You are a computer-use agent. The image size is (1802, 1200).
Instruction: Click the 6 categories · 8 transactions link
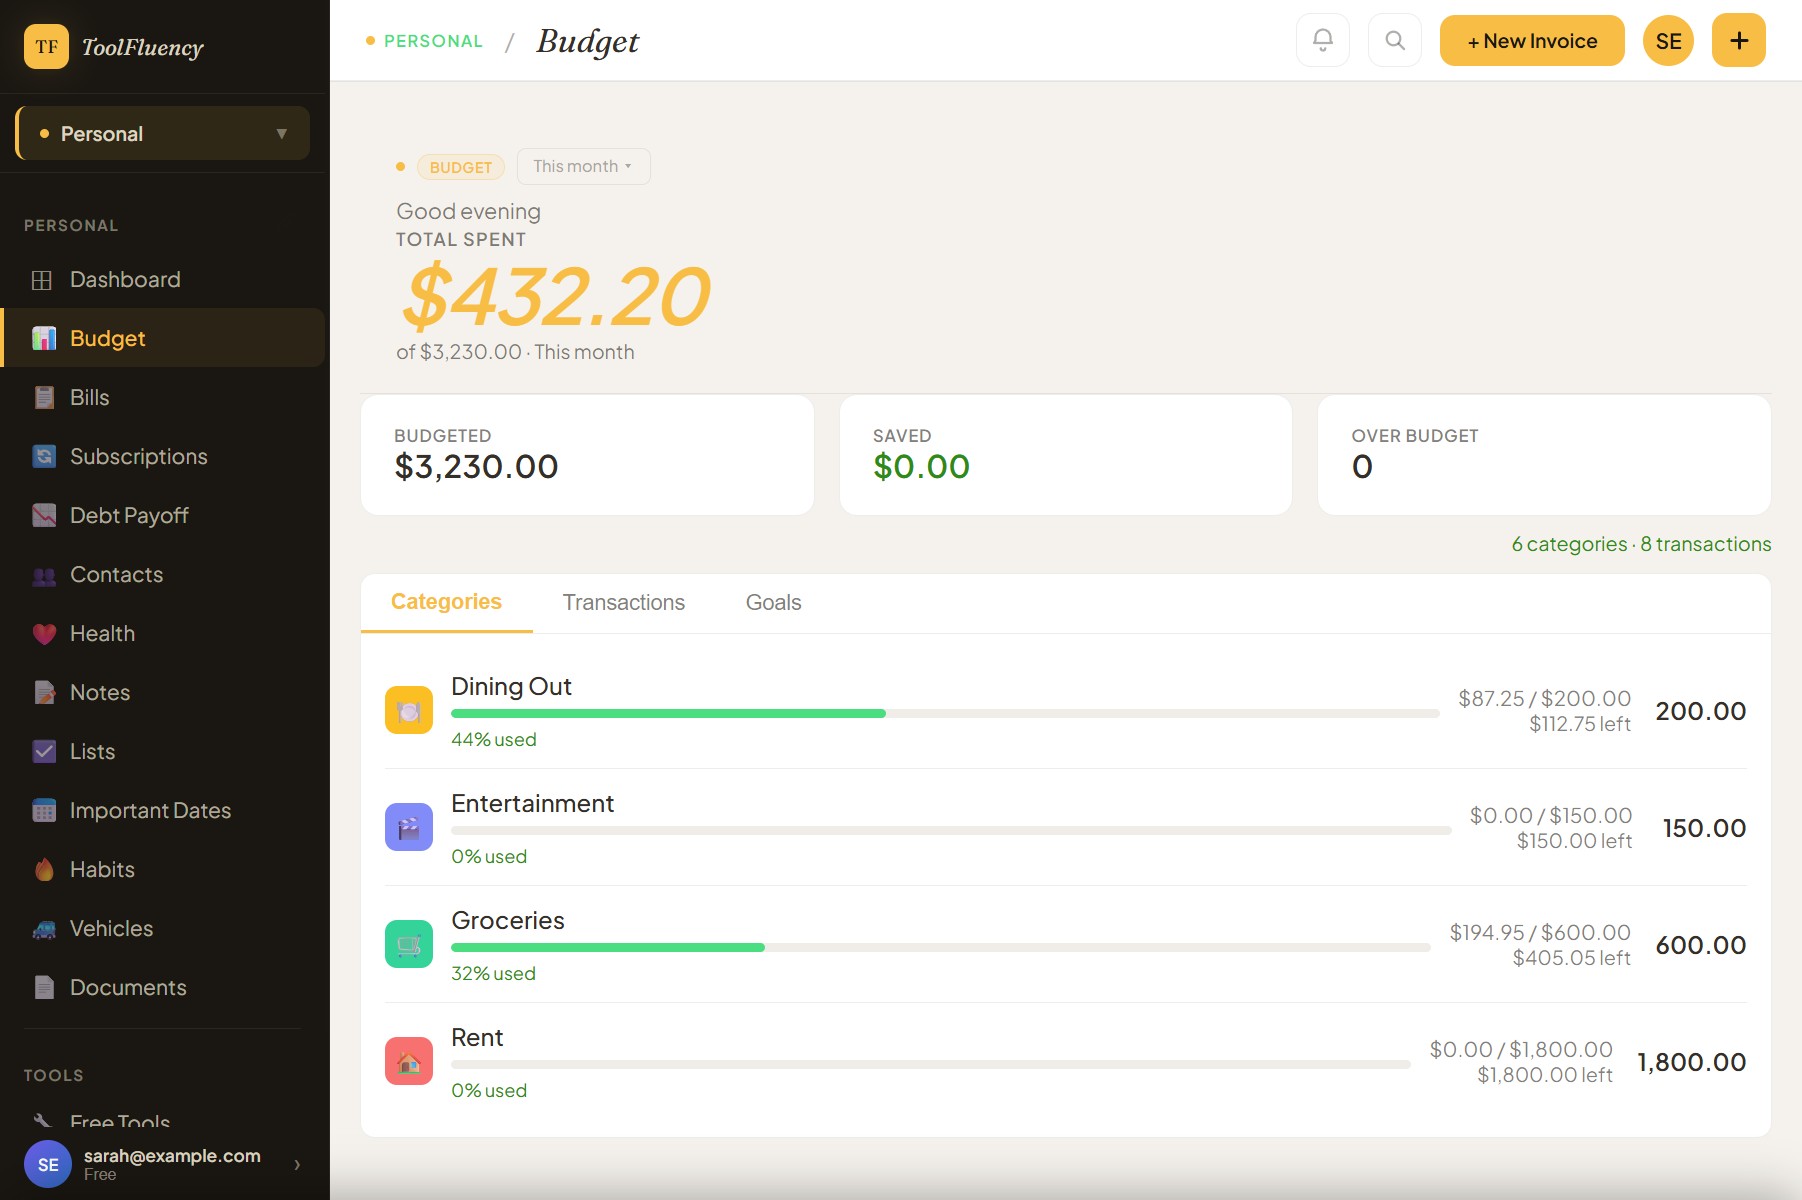[x=1641, y=544]
